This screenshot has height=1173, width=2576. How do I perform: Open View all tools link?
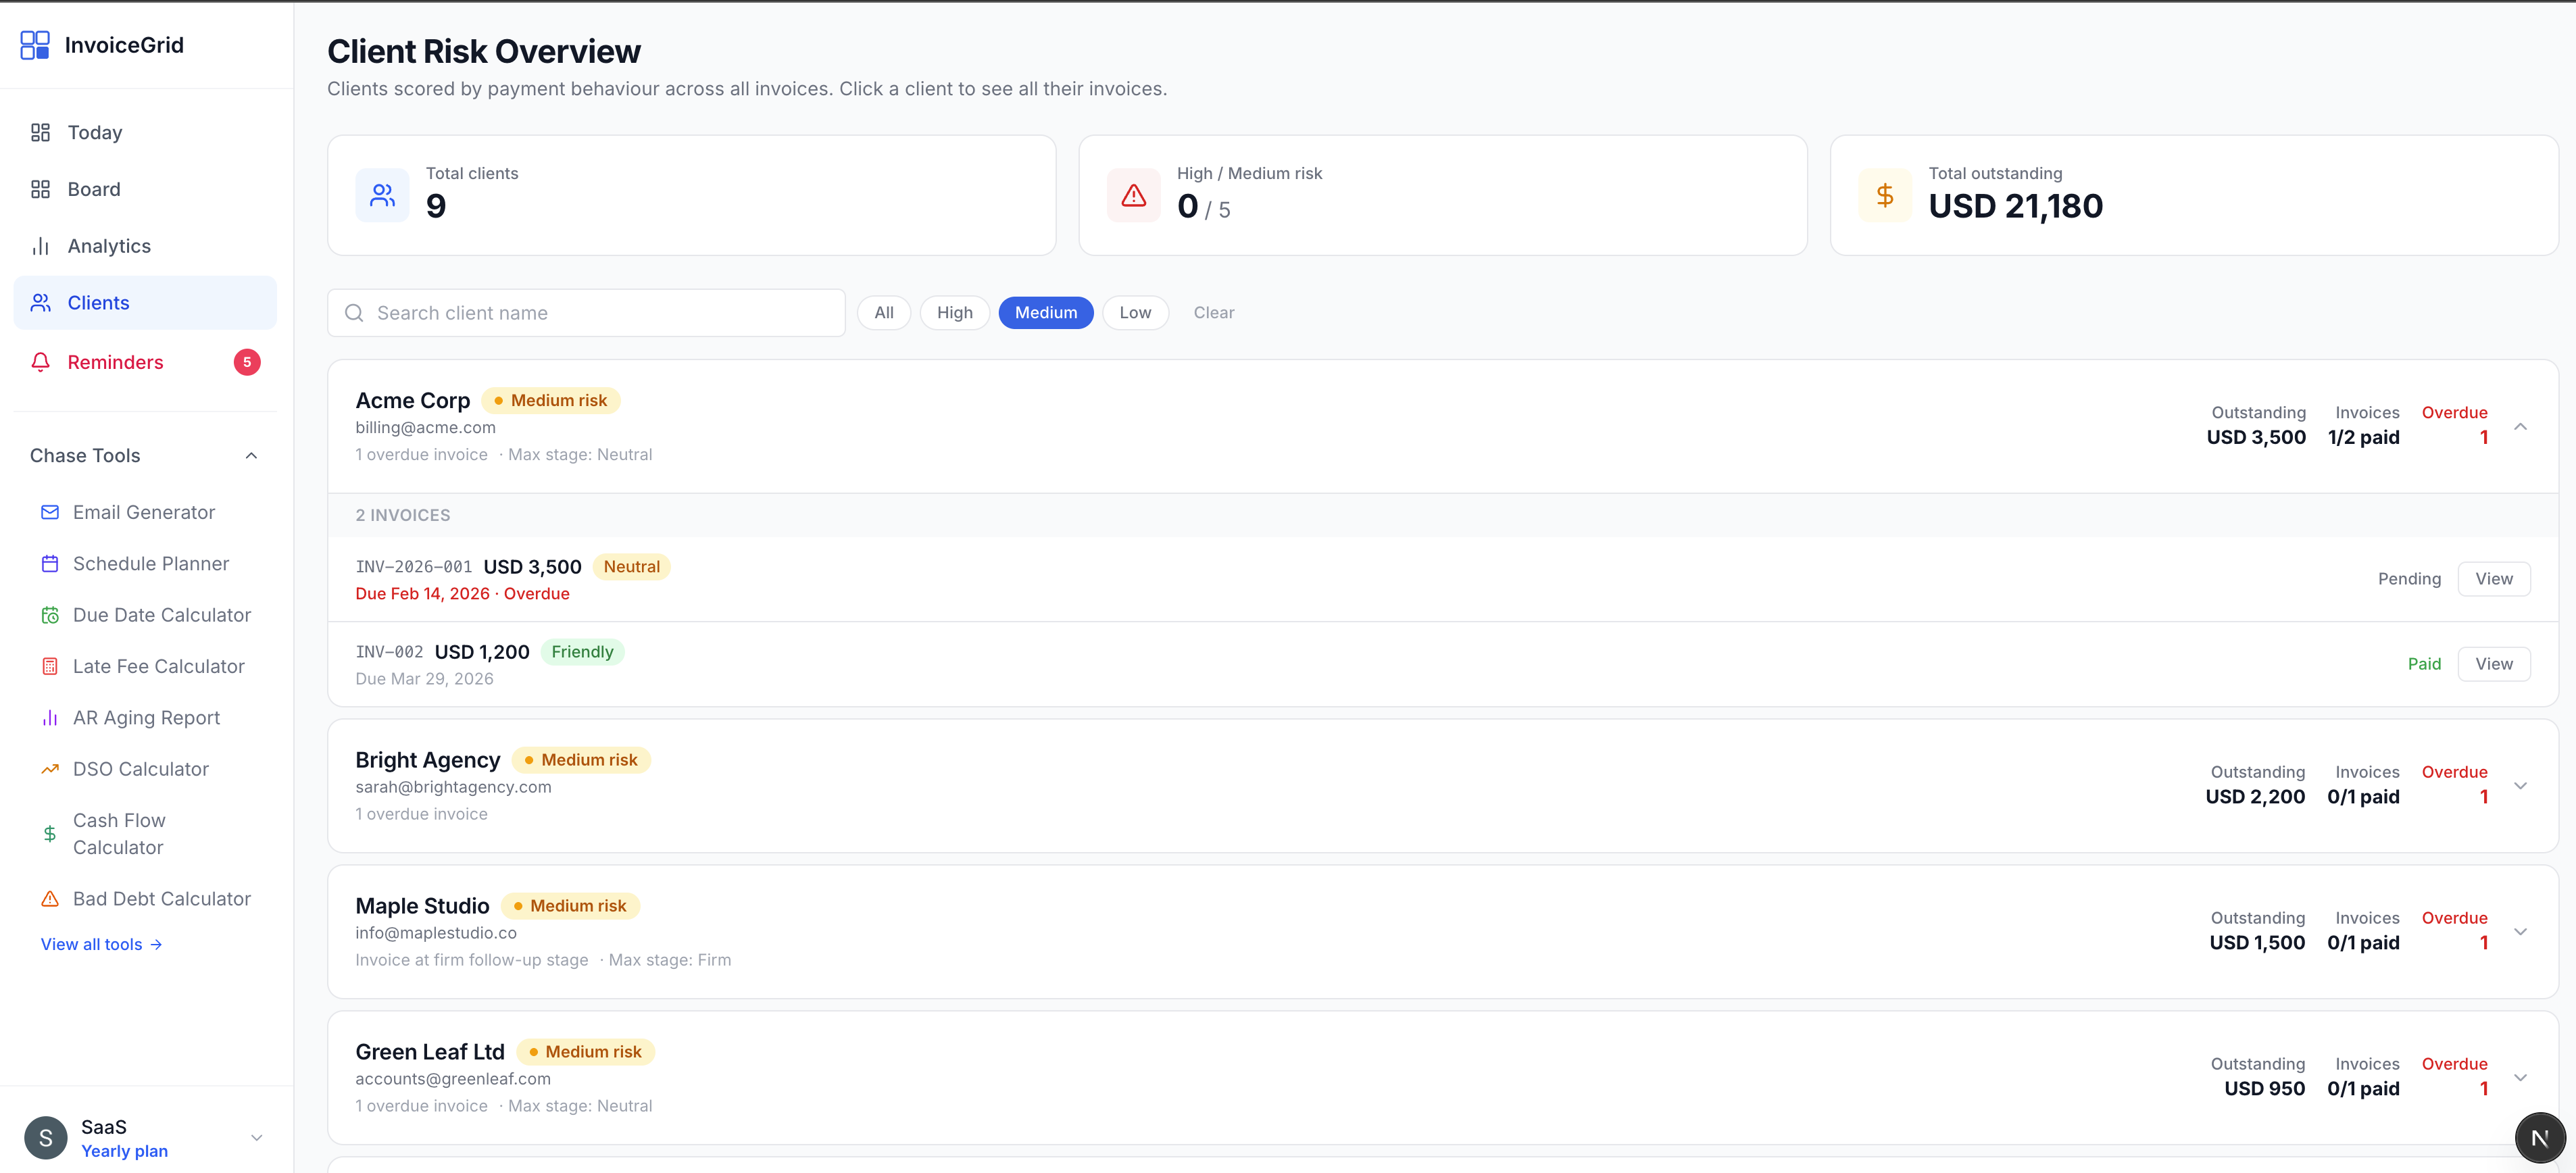[x=101, y=943]
